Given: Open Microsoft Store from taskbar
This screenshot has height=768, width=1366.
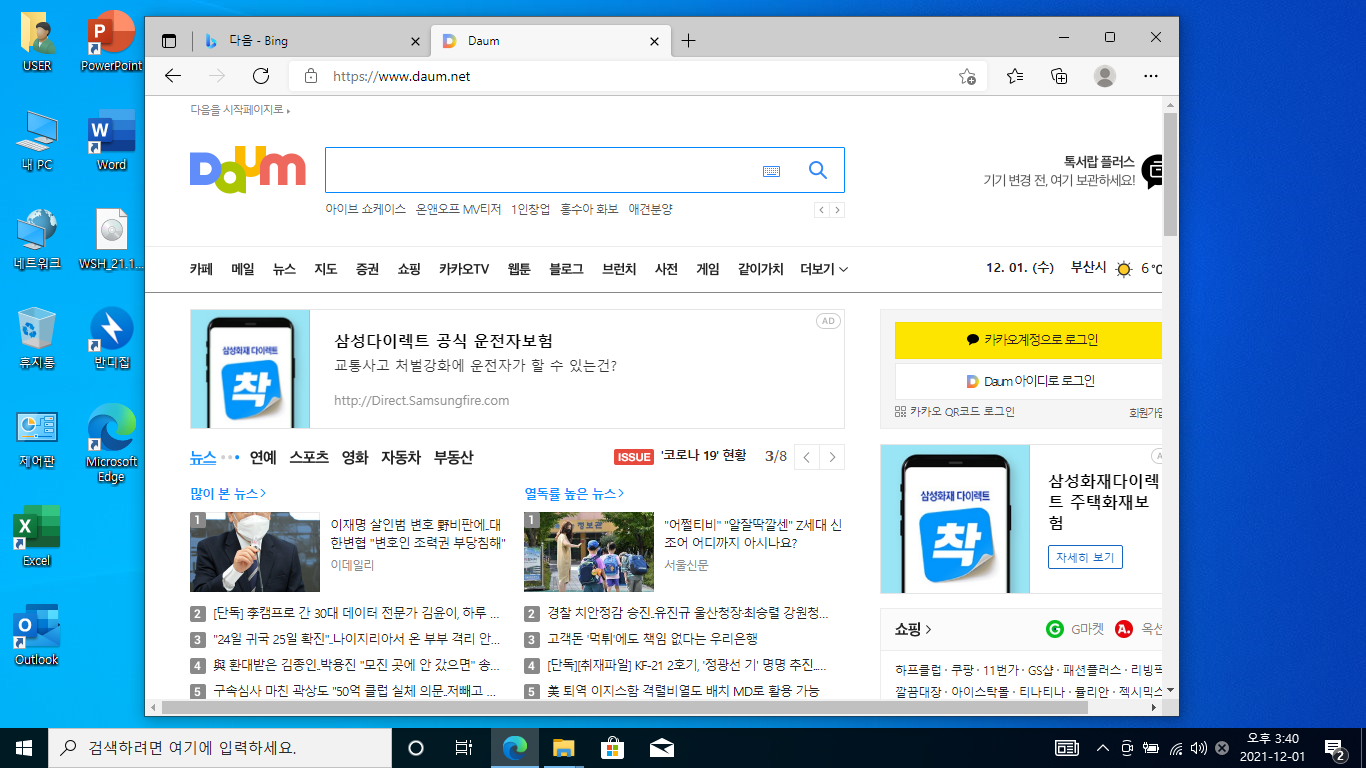Looking at the screenshot, I should pyautogui.click(x=612, y=747).
